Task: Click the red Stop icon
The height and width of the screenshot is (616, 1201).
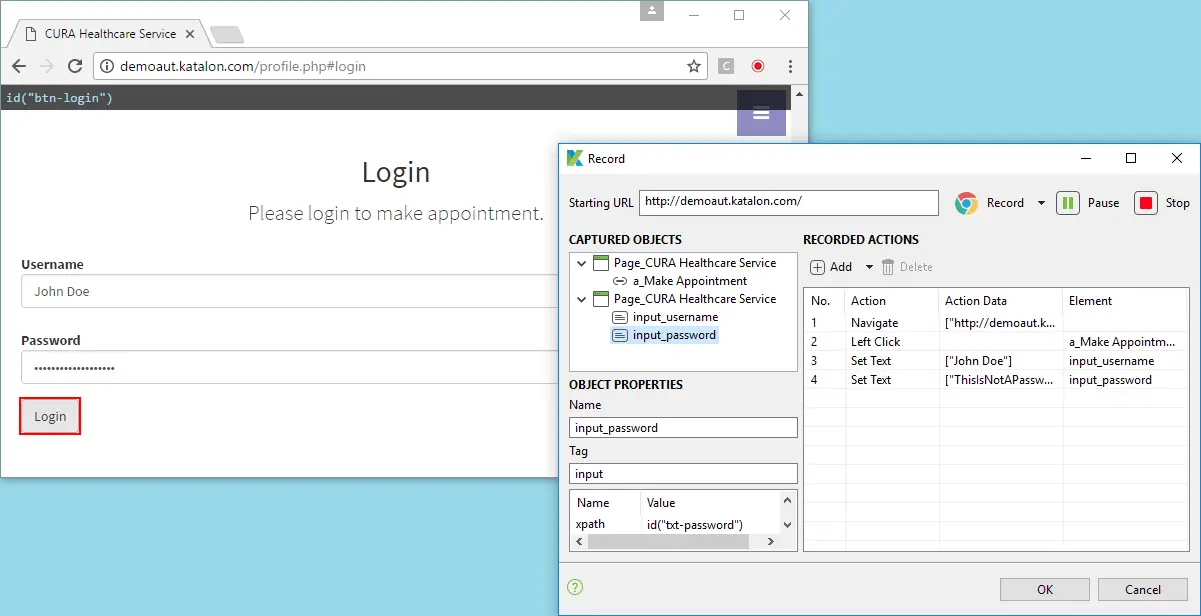Action: [x=1146, y=203]
